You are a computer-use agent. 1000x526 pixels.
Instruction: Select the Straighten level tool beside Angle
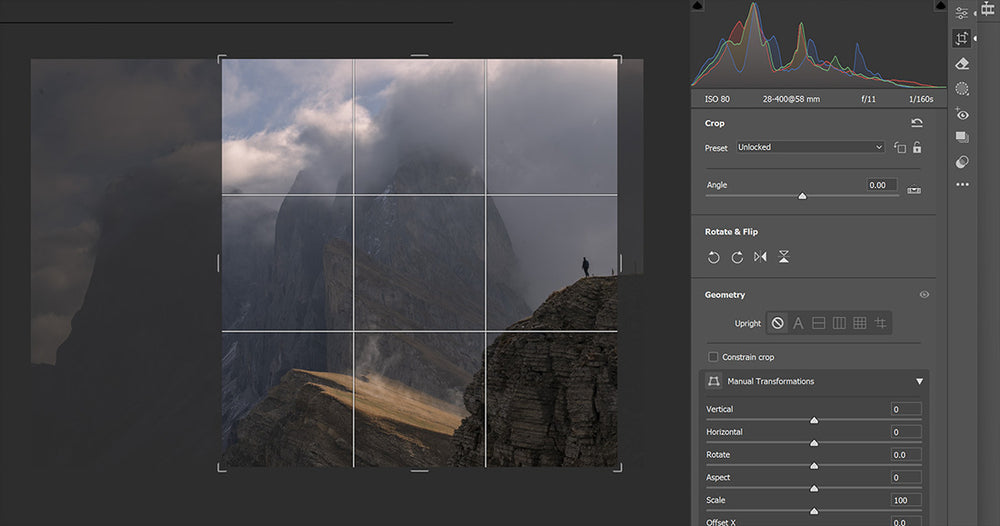coord(914,189)
